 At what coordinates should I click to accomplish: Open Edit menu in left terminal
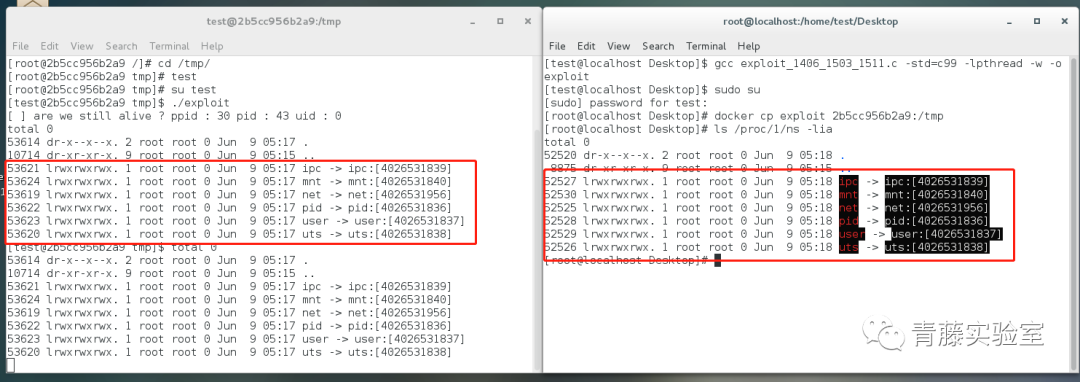50,46
